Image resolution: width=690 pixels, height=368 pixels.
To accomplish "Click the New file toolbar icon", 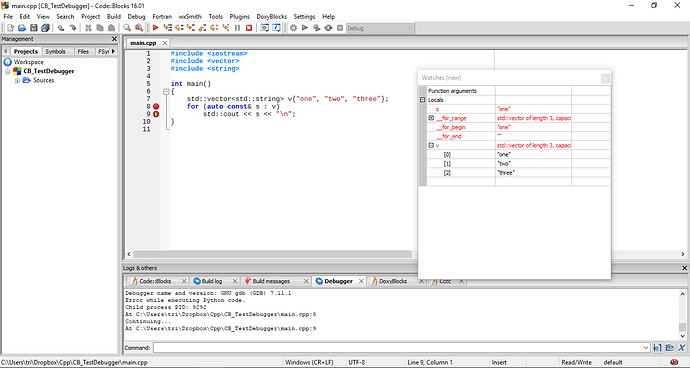I will 11,28.
